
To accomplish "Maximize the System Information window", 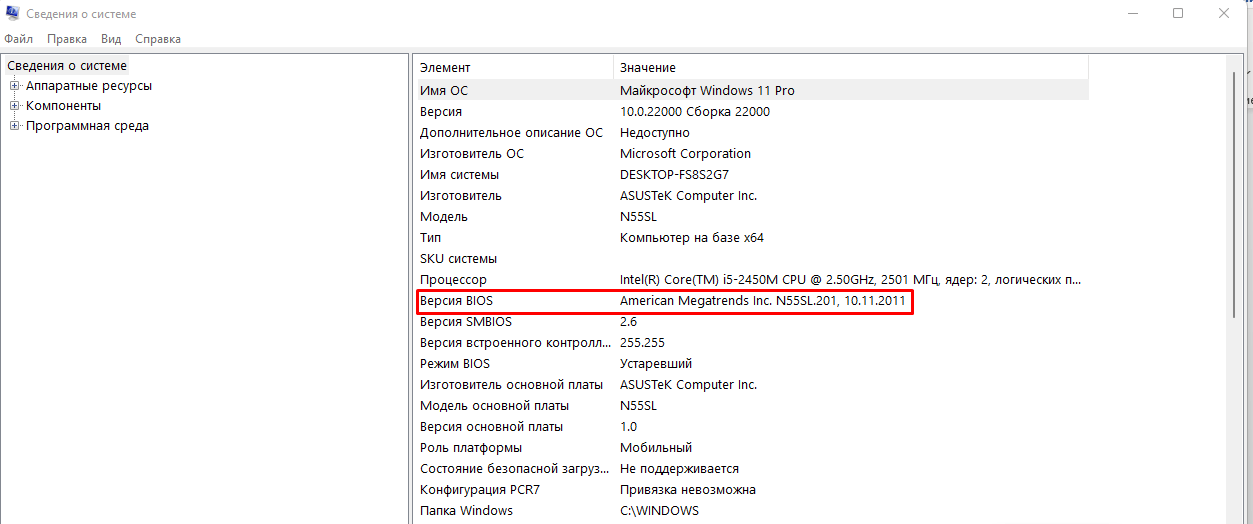I will pyautogui.click(x=1178, y=14).
